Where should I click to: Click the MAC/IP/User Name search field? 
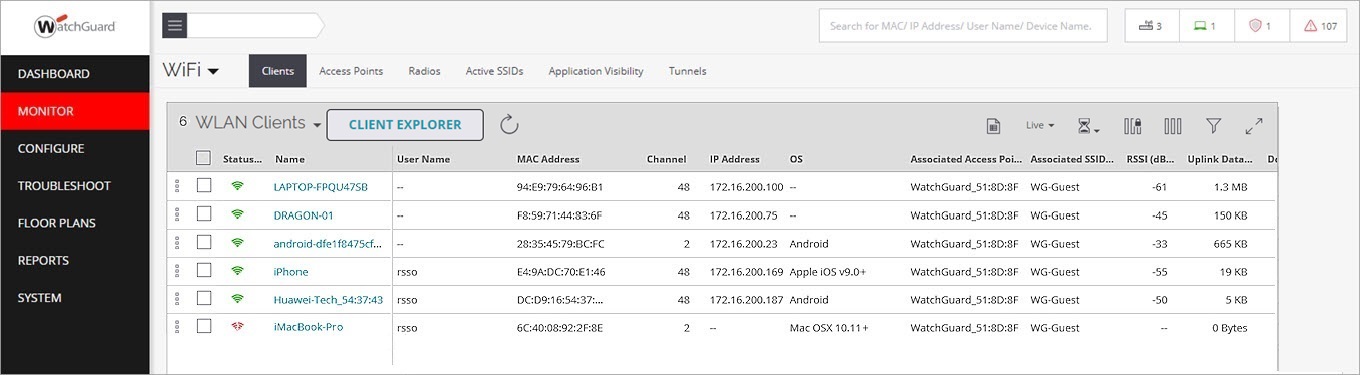click(963, 26)
